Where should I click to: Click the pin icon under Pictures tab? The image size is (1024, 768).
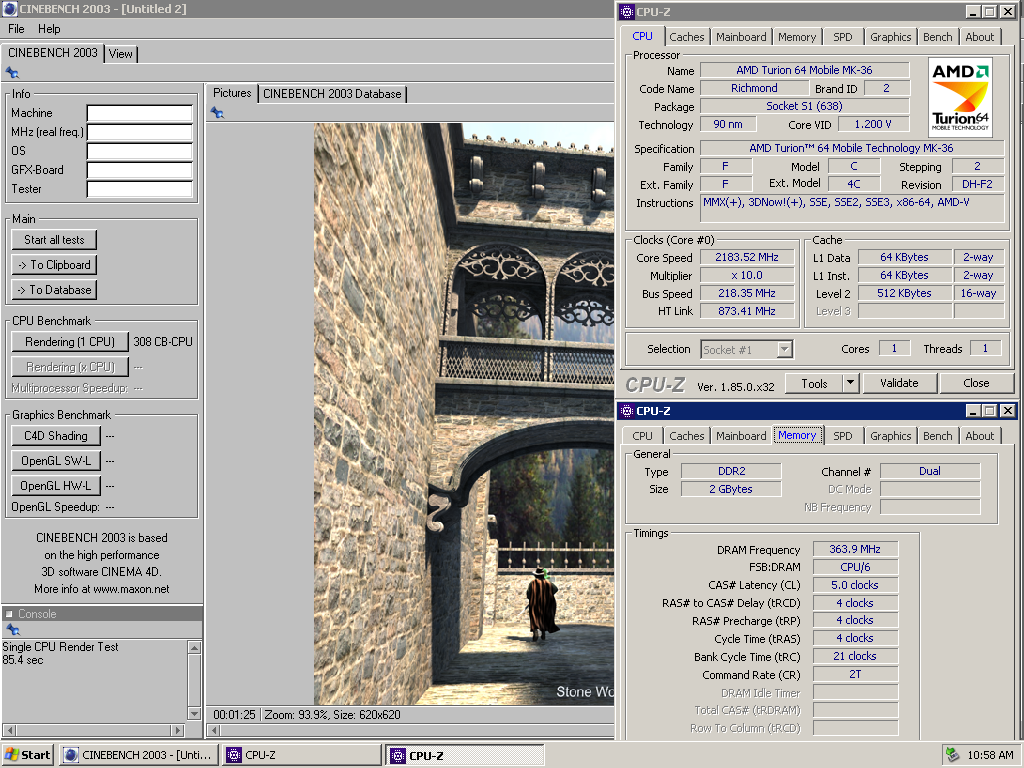point(217,113)
